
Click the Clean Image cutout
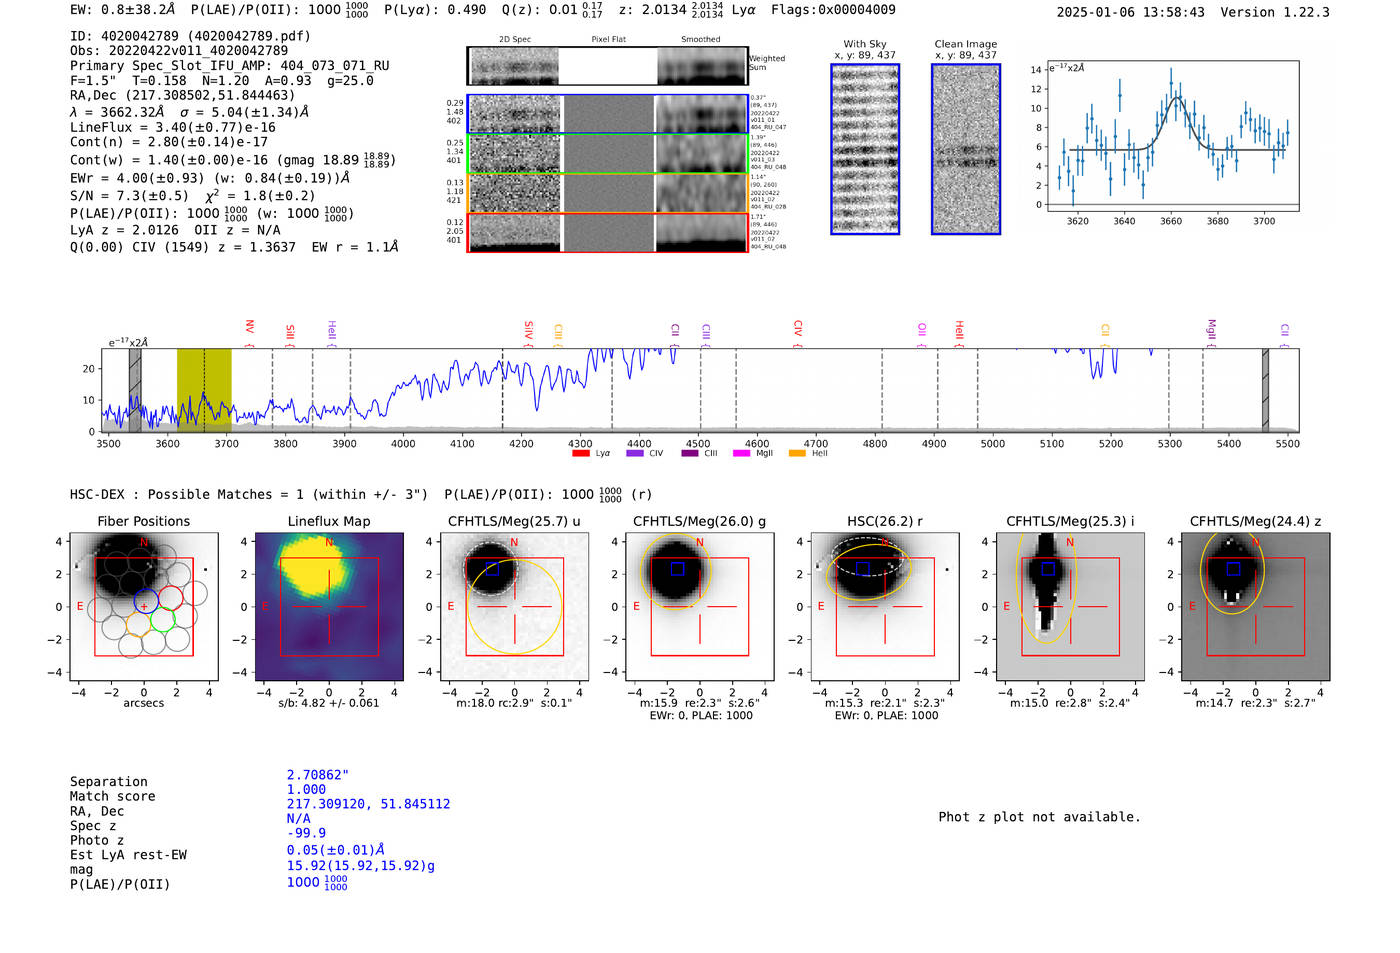point(966,149)
